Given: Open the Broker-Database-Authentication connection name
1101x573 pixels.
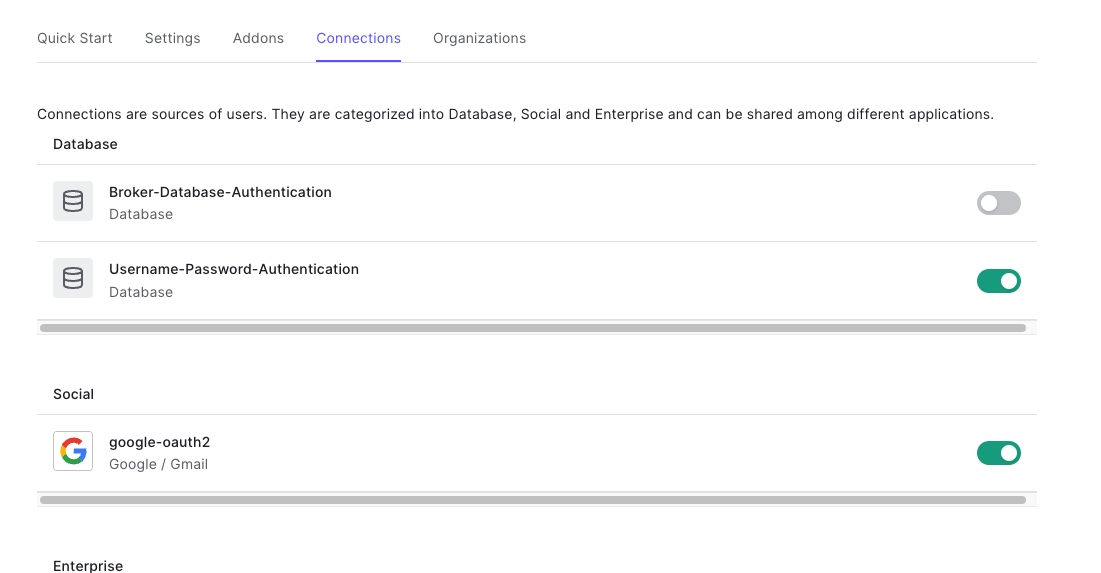Looking at the screenshot, I should point(220,192).
